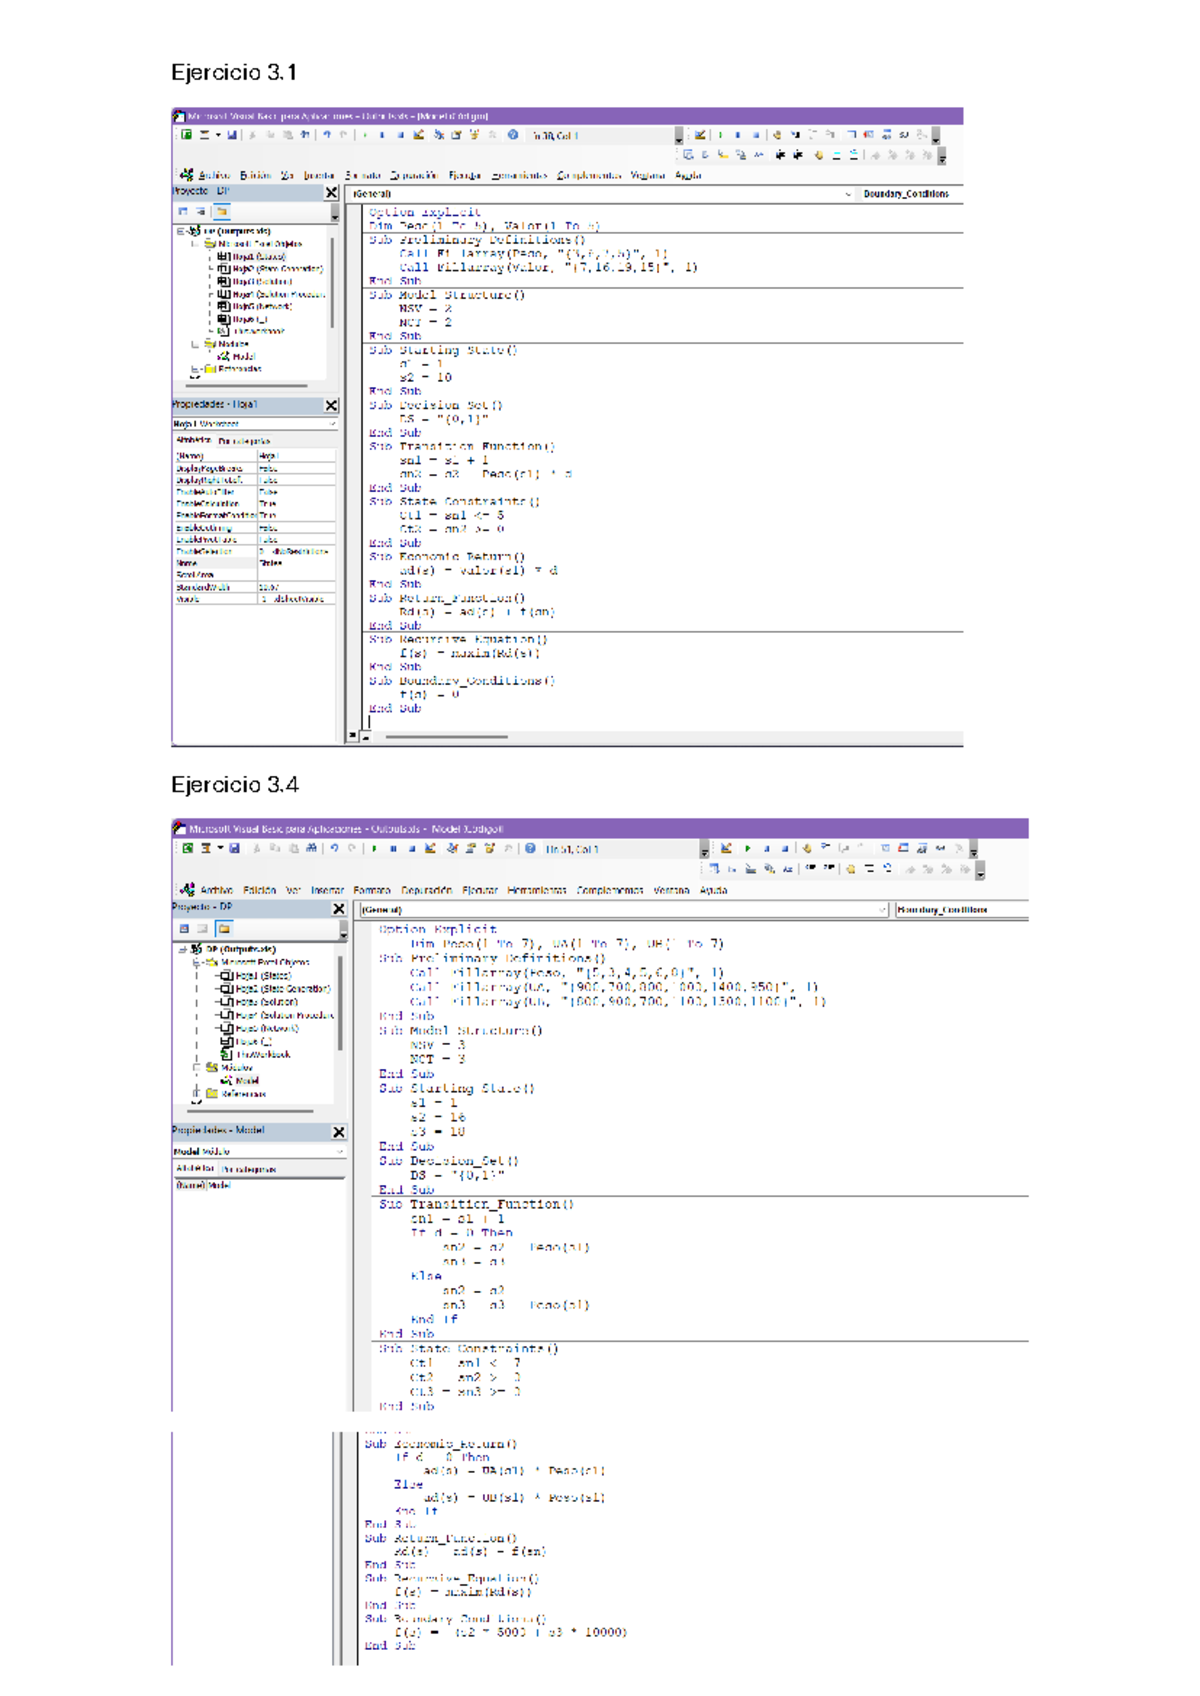Click the vertical scrollbar of Ejercicio 3.4 project tree

point(341,1003)
